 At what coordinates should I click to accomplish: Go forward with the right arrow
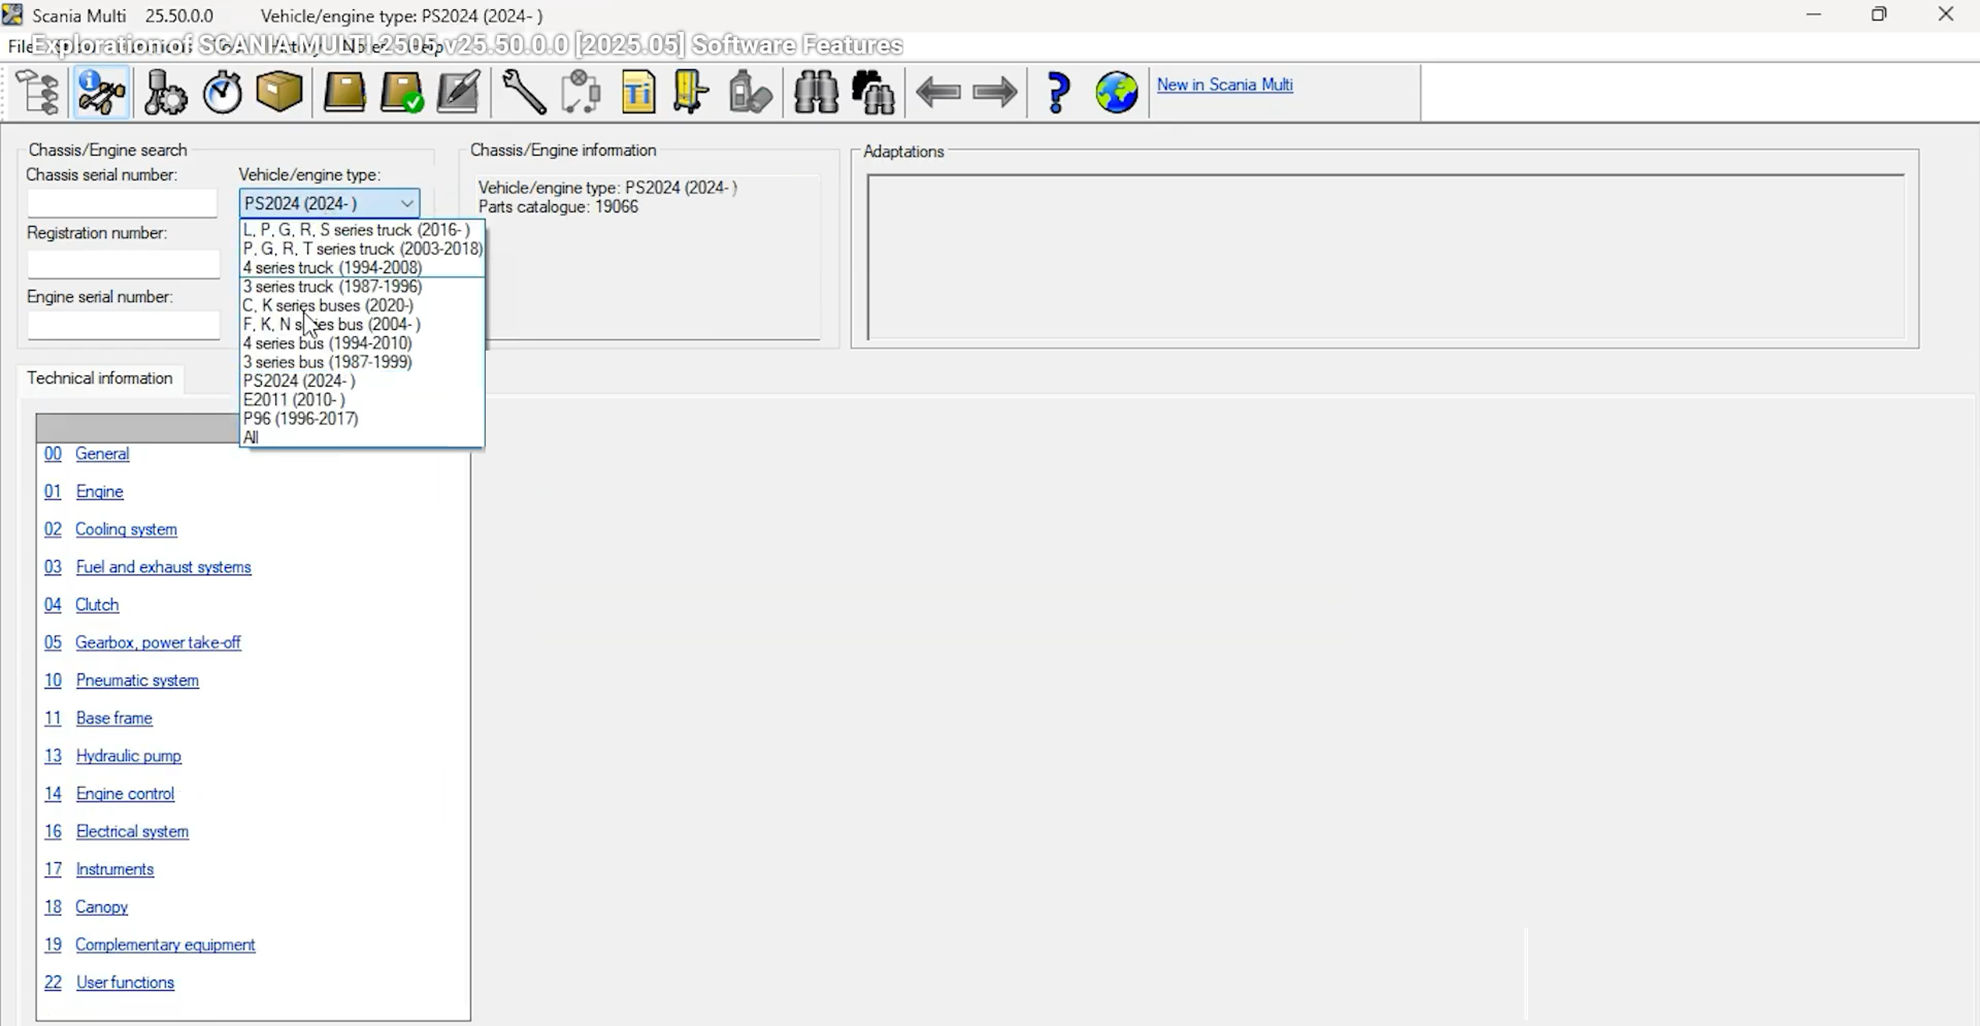[x=994, y=93]
